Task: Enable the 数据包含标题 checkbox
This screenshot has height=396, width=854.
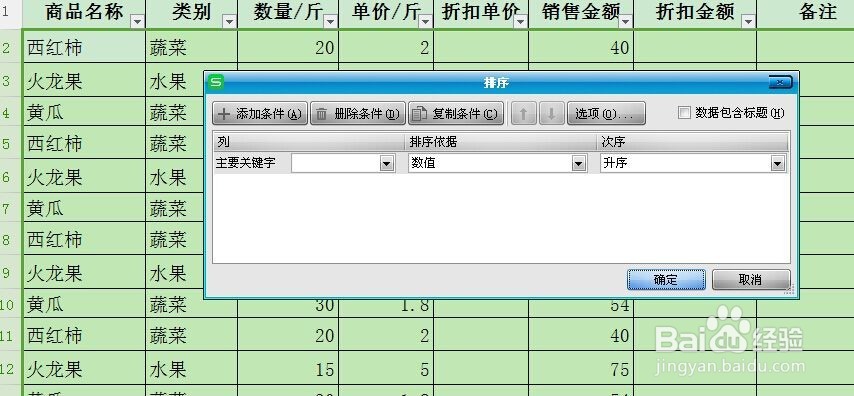Action: pyautogui.click(x=684, y=113)
